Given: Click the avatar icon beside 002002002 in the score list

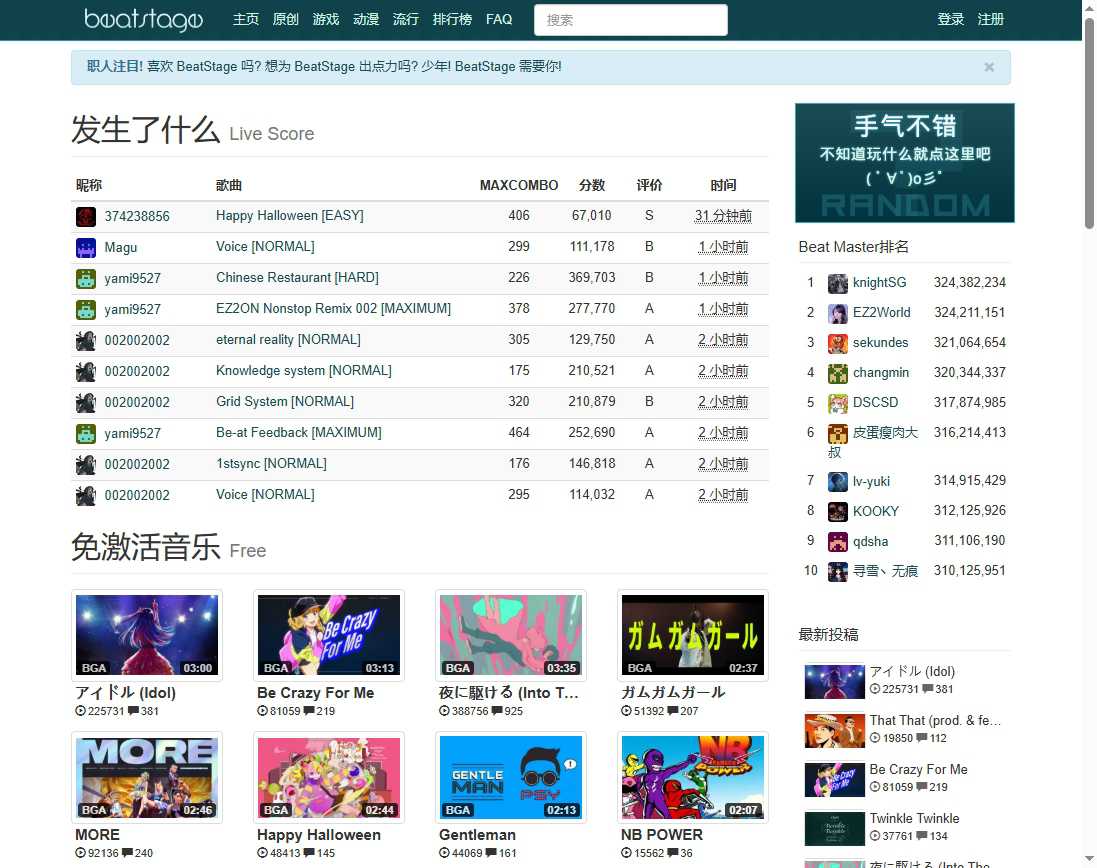Looking at the screenshot, I should pyautogui.click(x=85, y=340).
